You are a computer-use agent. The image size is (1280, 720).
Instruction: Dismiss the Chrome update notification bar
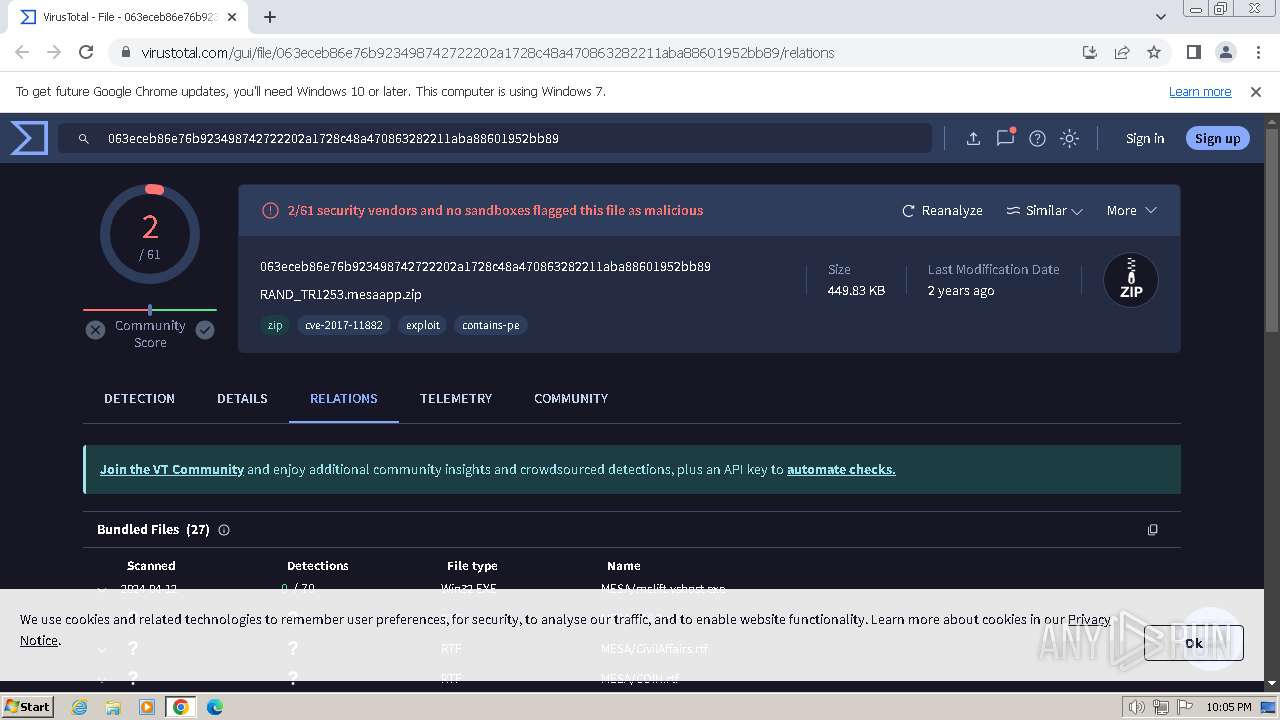(1256, 91)
